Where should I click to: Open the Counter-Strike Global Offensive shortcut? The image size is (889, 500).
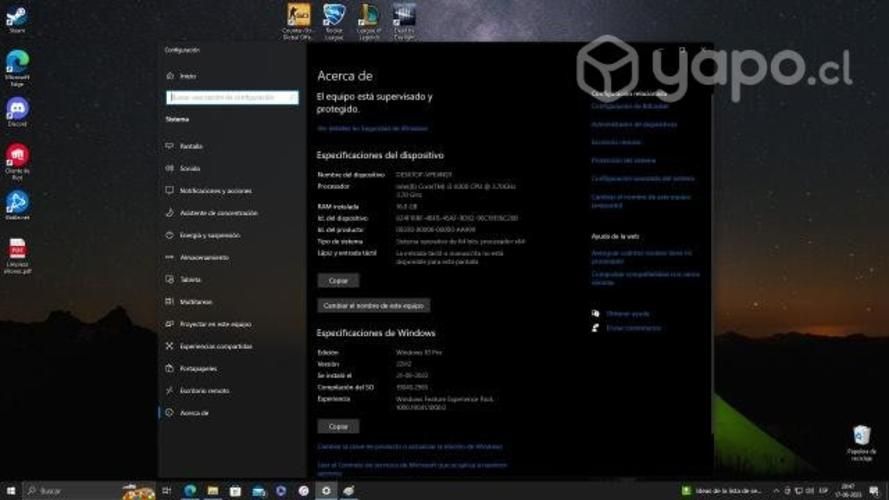click(298, 21)
